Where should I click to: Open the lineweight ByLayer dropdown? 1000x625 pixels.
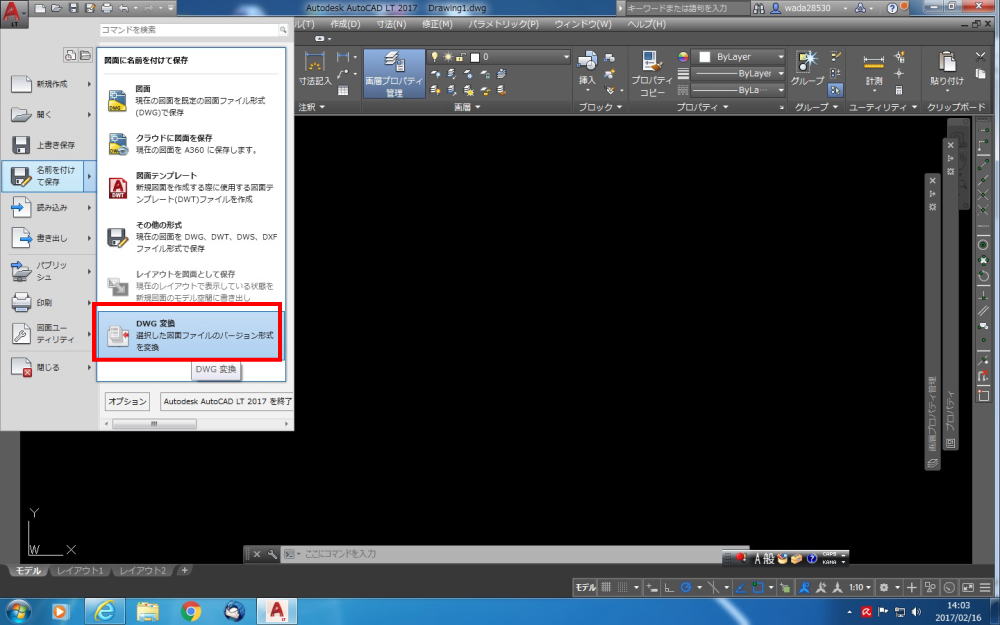click(x=739, y=74)
